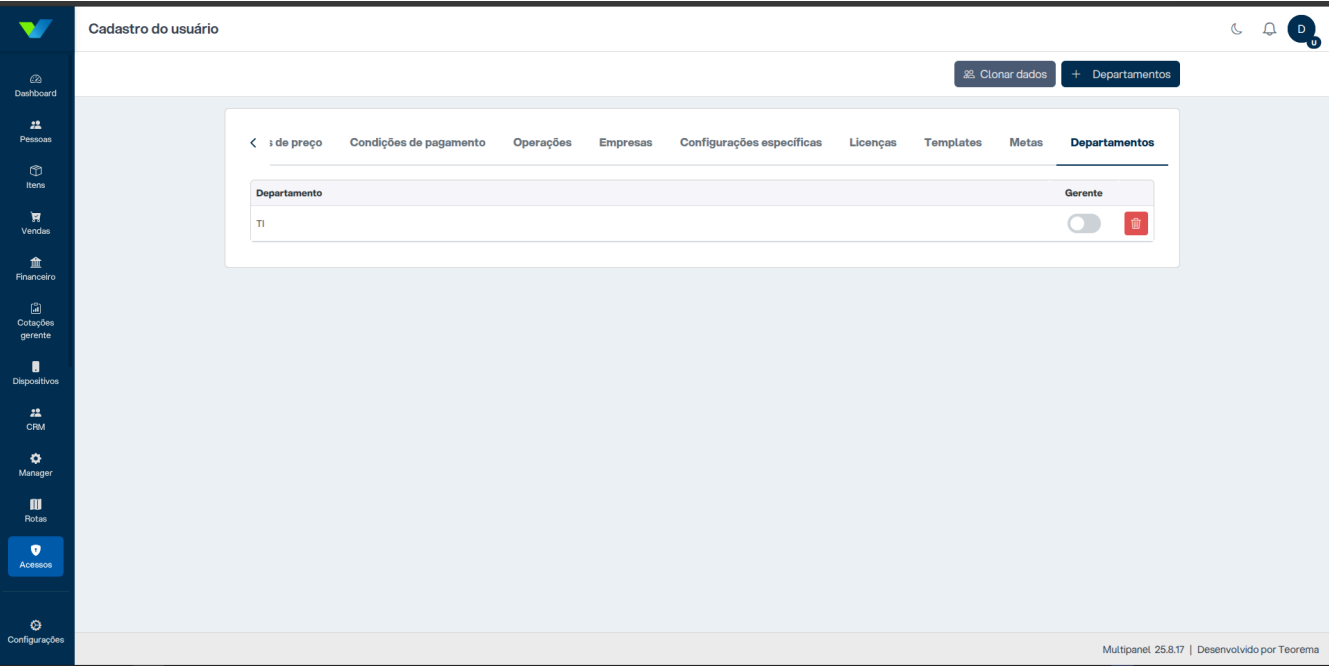This screenshot has height=666, width=1329.
Task: Open Configurações específicas tab
Action: click(751, 143)
